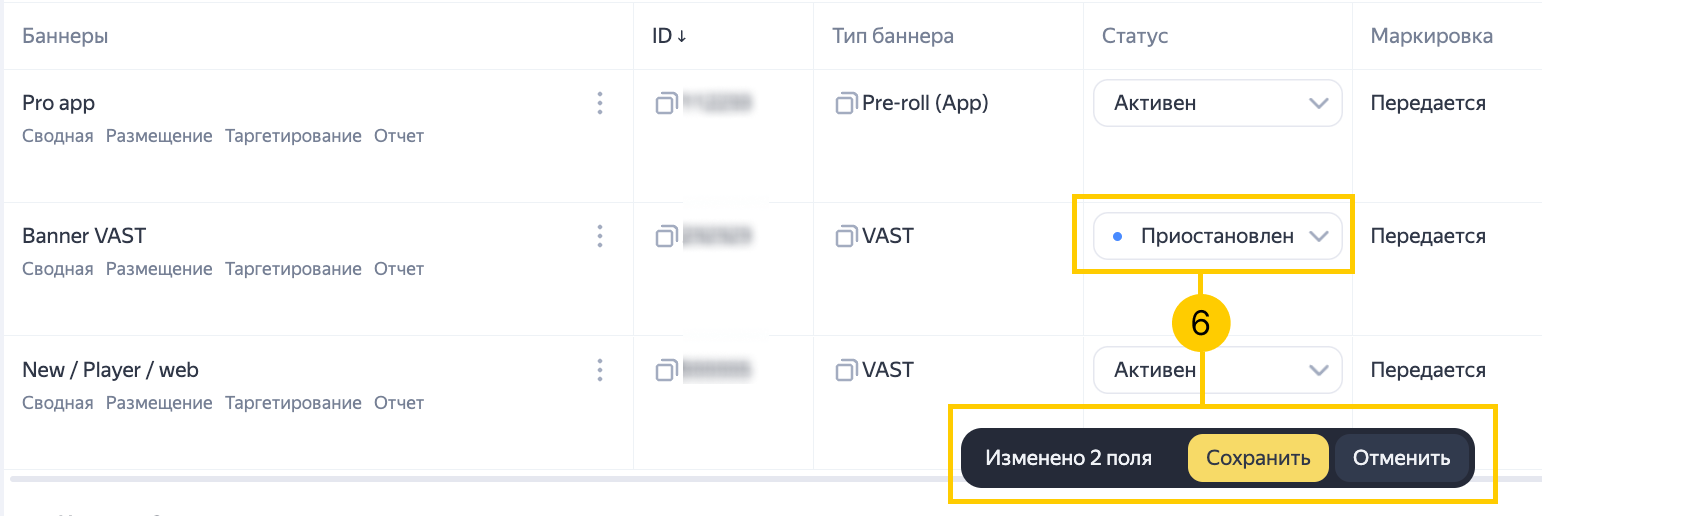Open the Banner VAST banner name
Viewport: 1701px width, 516px height.
(84, 236)
